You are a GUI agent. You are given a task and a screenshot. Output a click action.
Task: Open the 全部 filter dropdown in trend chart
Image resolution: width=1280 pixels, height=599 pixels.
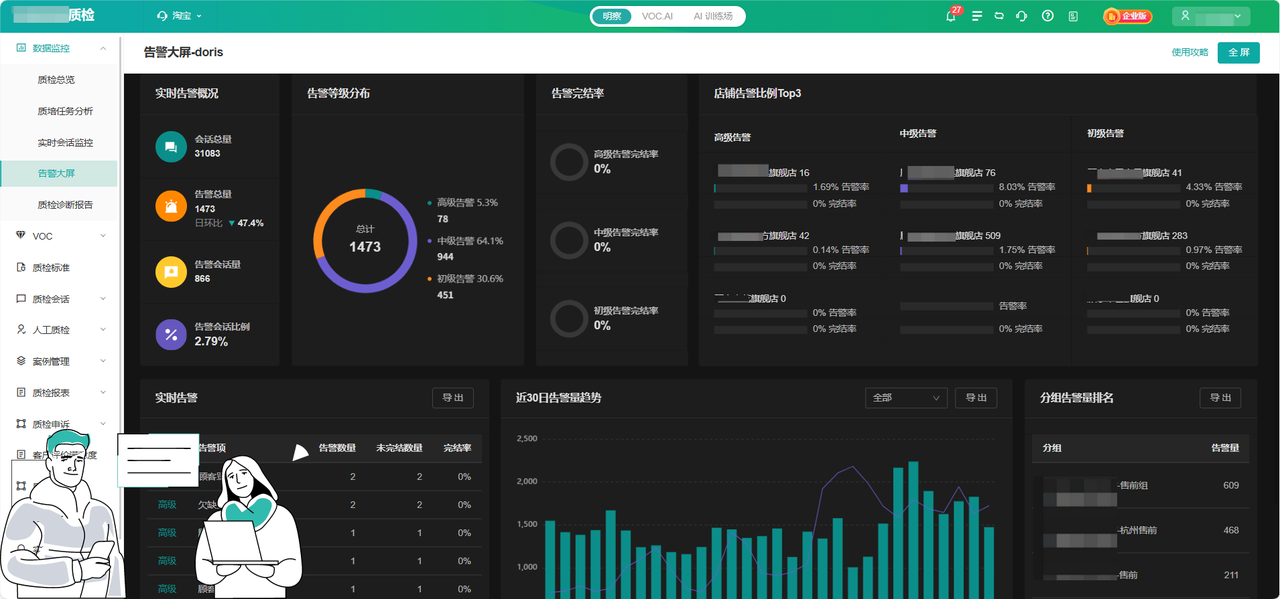[x=906, y=398]
